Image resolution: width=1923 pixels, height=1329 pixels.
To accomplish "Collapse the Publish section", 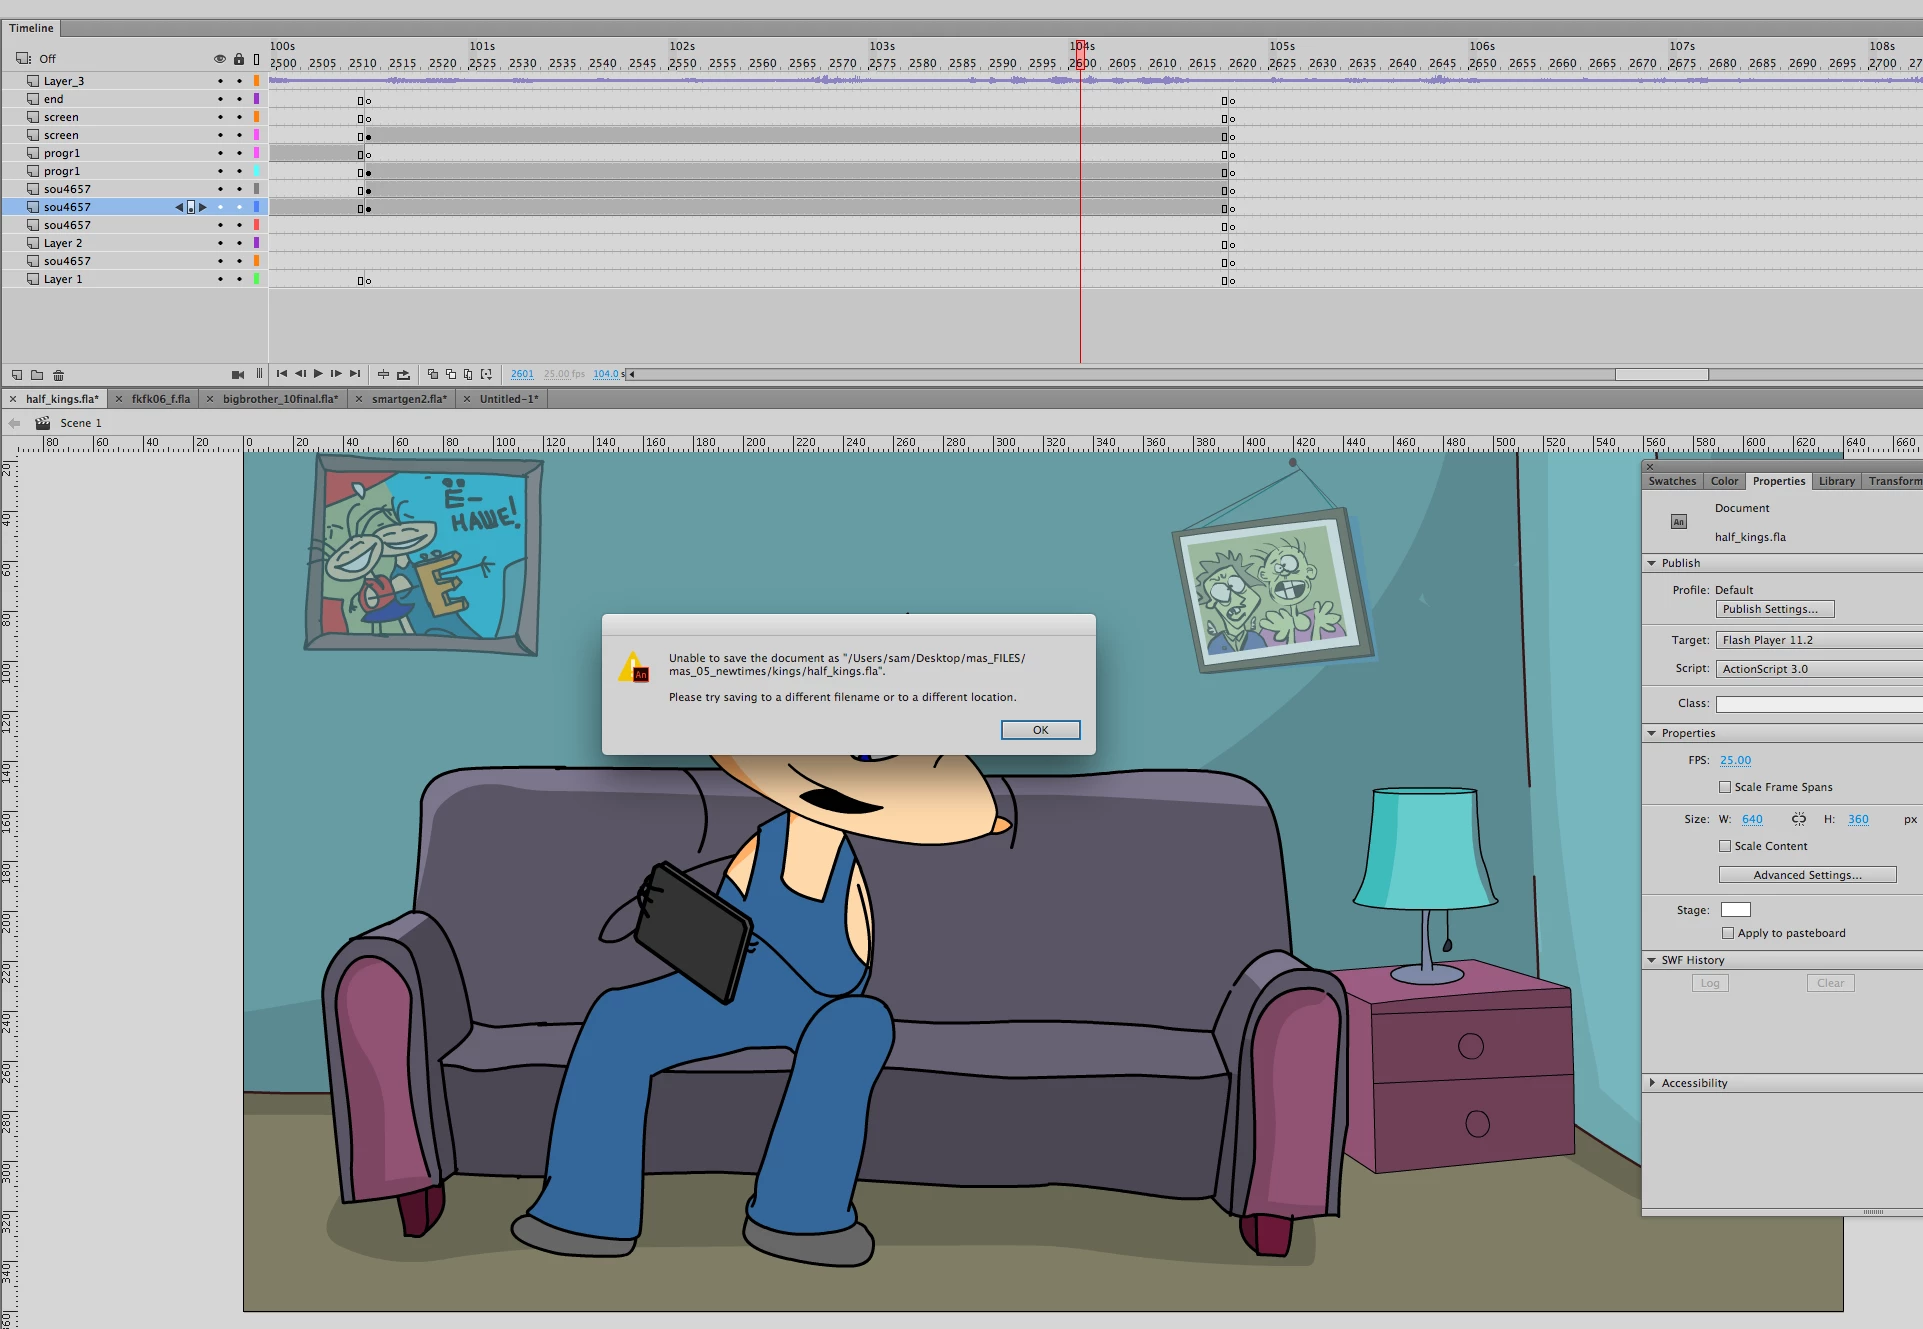I will point(1652,563).
